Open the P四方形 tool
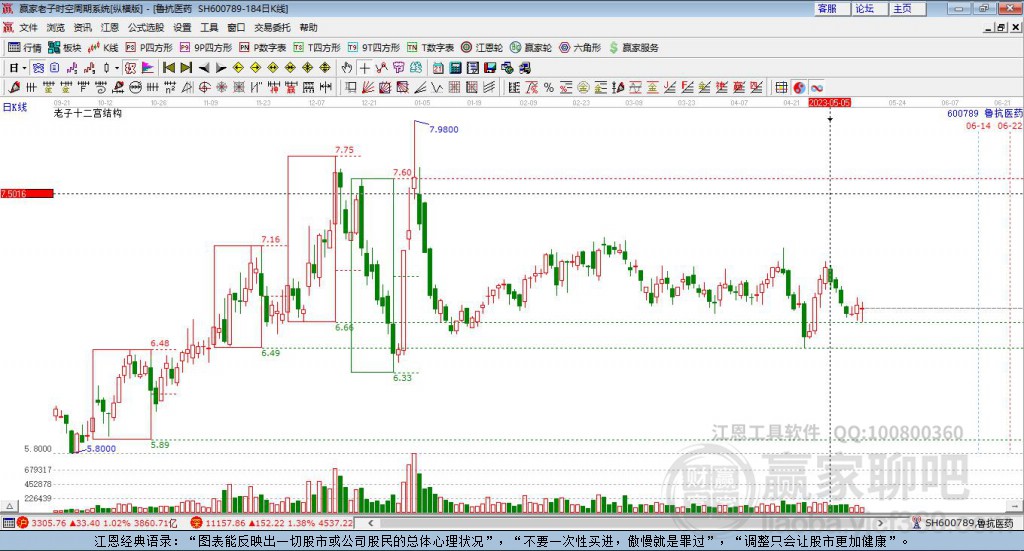Viewport: 1024px width, 551px height. tap(149, 48)
